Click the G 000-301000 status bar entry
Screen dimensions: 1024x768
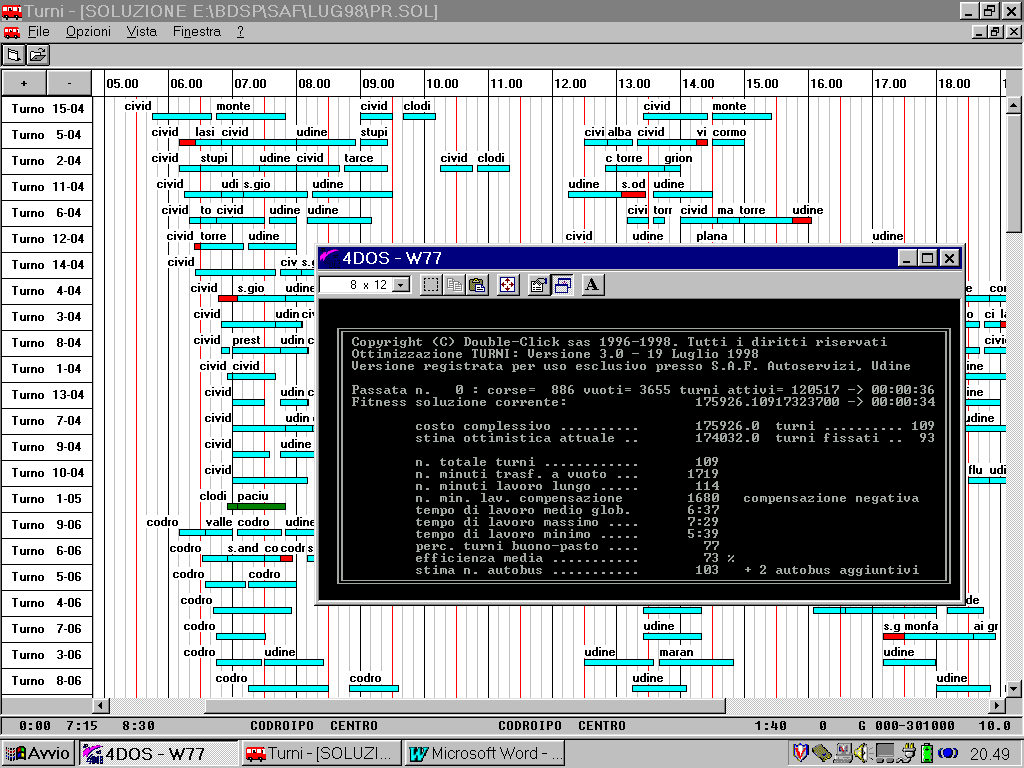pos(906,726)
